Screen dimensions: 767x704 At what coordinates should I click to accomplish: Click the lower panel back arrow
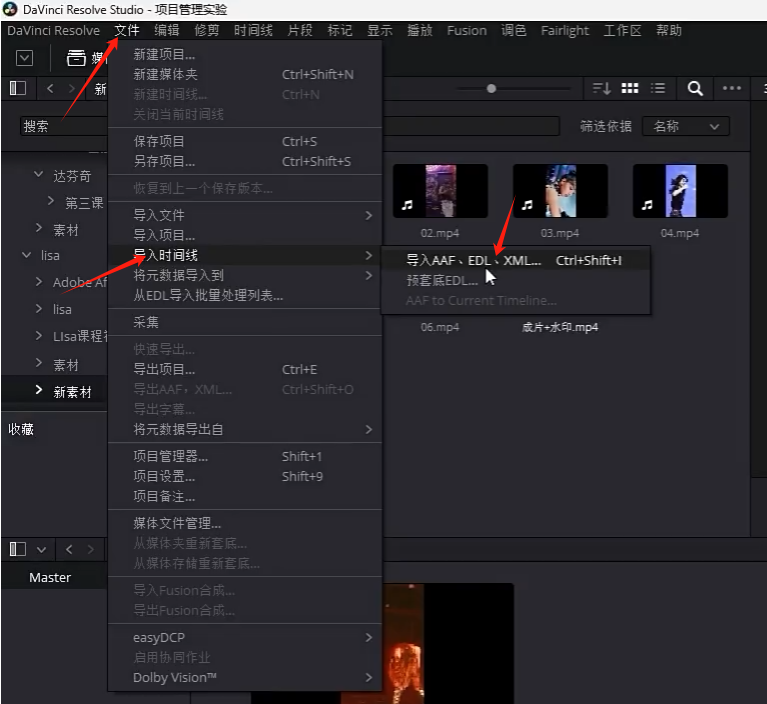pyautogui.click(x=69, y=549)
